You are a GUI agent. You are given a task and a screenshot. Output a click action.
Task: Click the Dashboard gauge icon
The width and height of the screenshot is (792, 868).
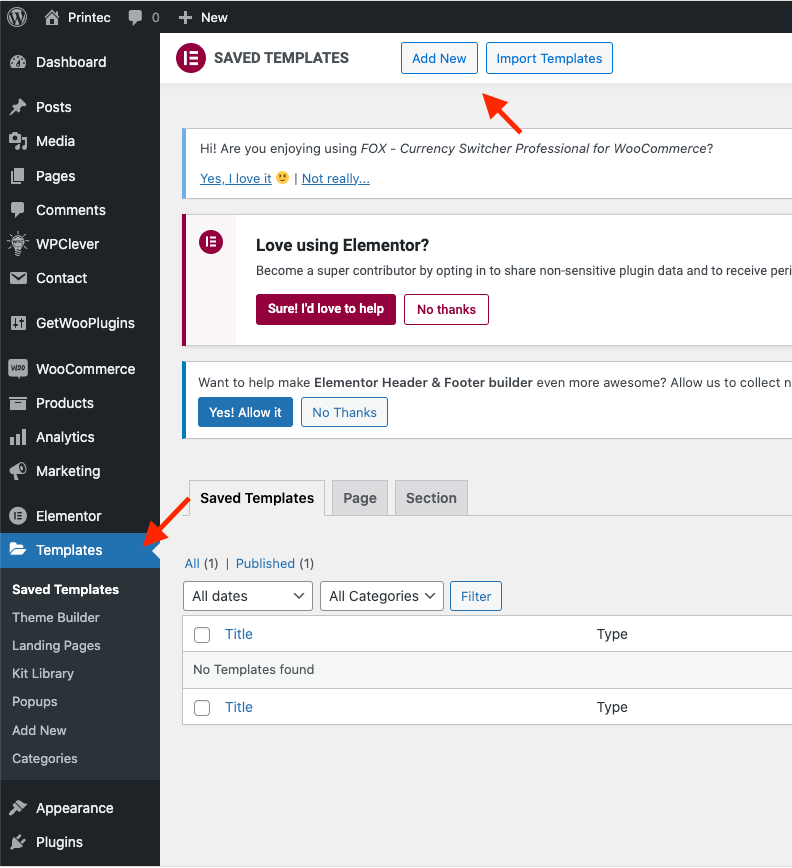17,62
